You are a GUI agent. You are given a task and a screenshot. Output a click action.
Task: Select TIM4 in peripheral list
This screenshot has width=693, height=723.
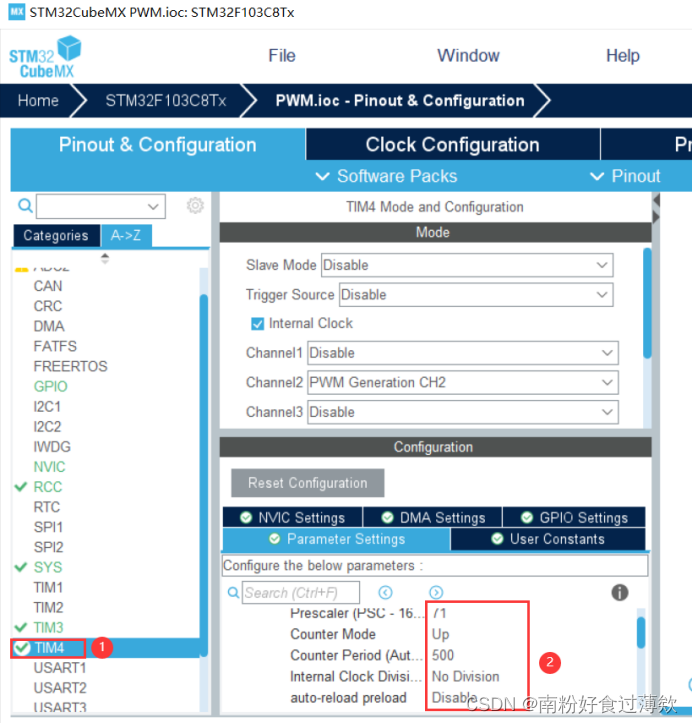49,648
